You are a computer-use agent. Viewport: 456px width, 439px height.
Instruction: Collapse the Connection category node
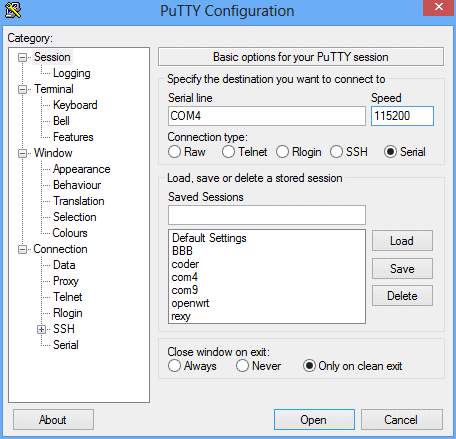(x=22, y=249)
